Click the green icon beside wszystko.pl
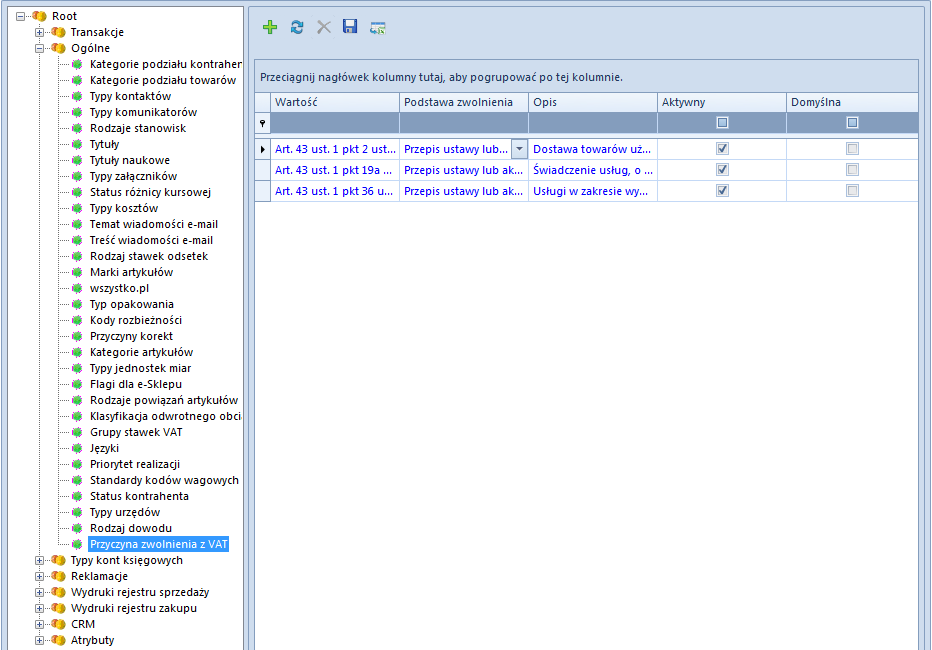 coord(77,288)
